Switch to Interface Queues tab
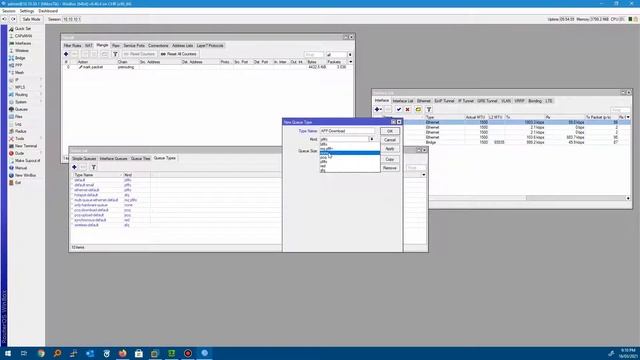This screenshot has height=360, width=640. [x=113, y=158]
